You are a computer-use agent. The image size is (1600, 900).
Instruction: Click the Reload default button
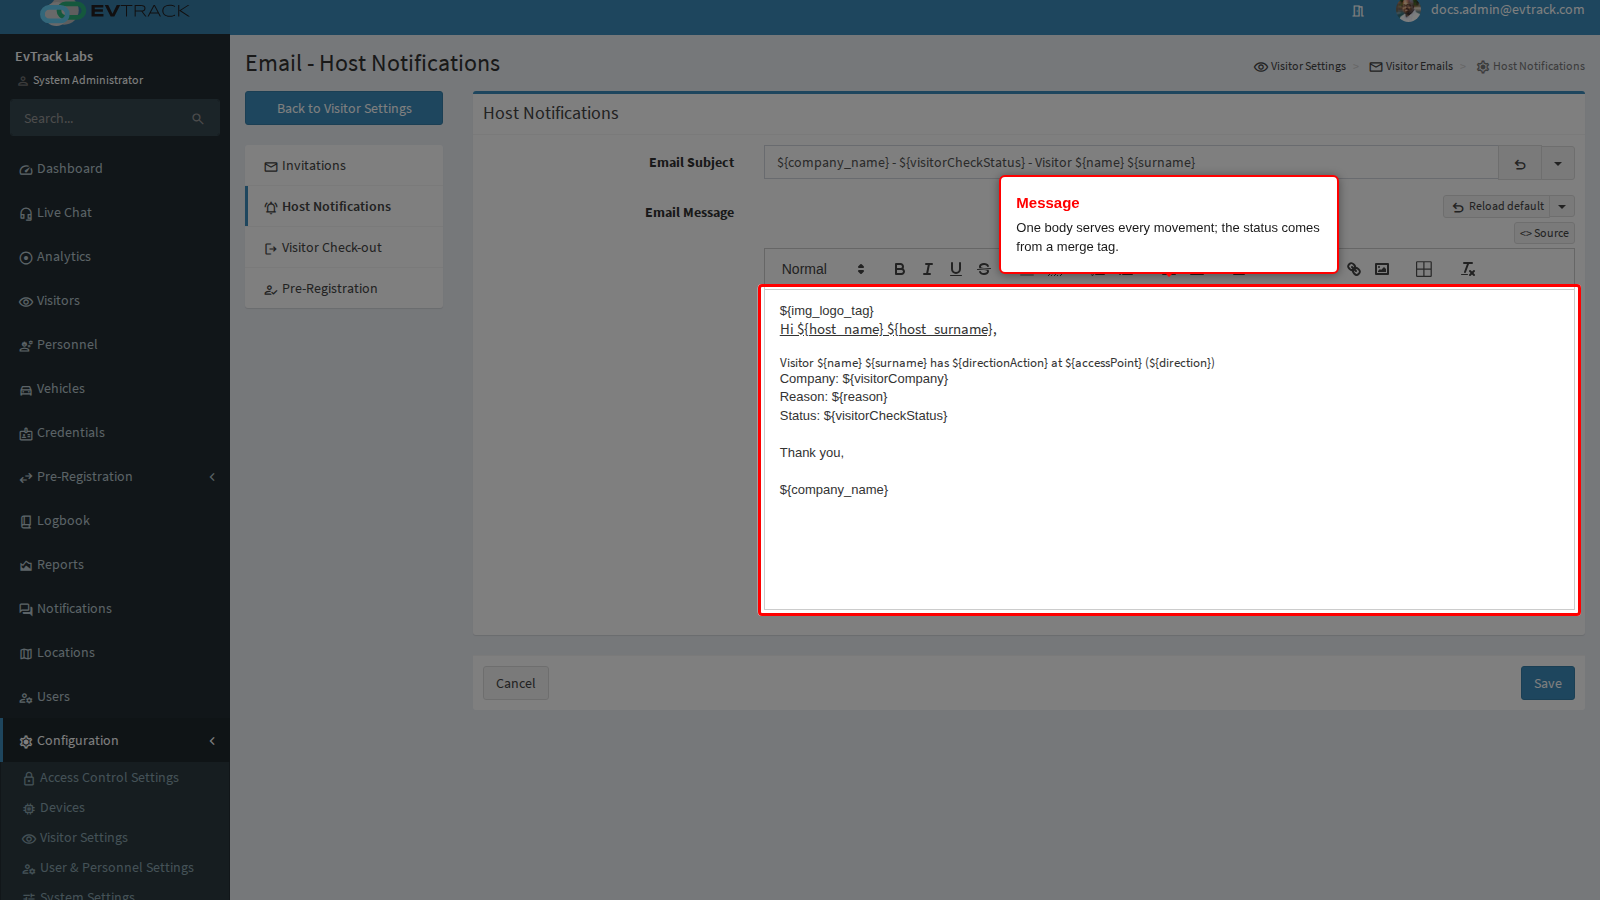click(x=1497, y=206)
